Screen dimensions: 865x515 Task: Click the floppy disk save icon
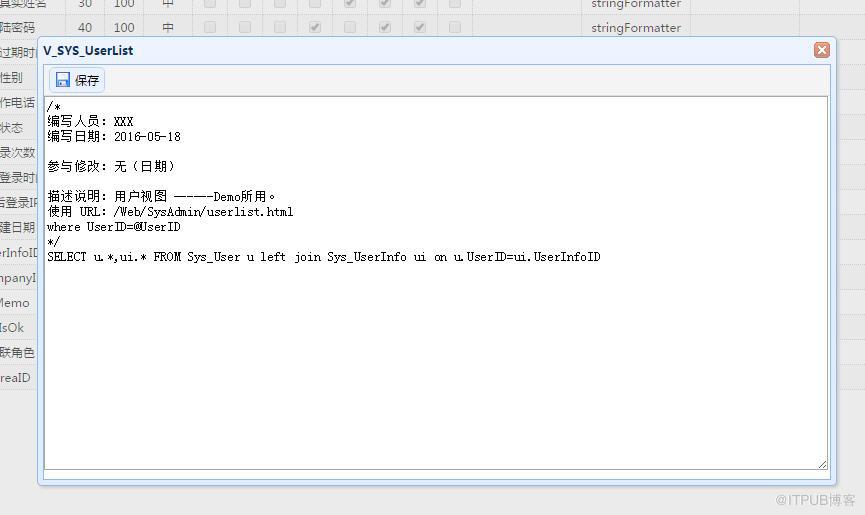coord(63,80)
